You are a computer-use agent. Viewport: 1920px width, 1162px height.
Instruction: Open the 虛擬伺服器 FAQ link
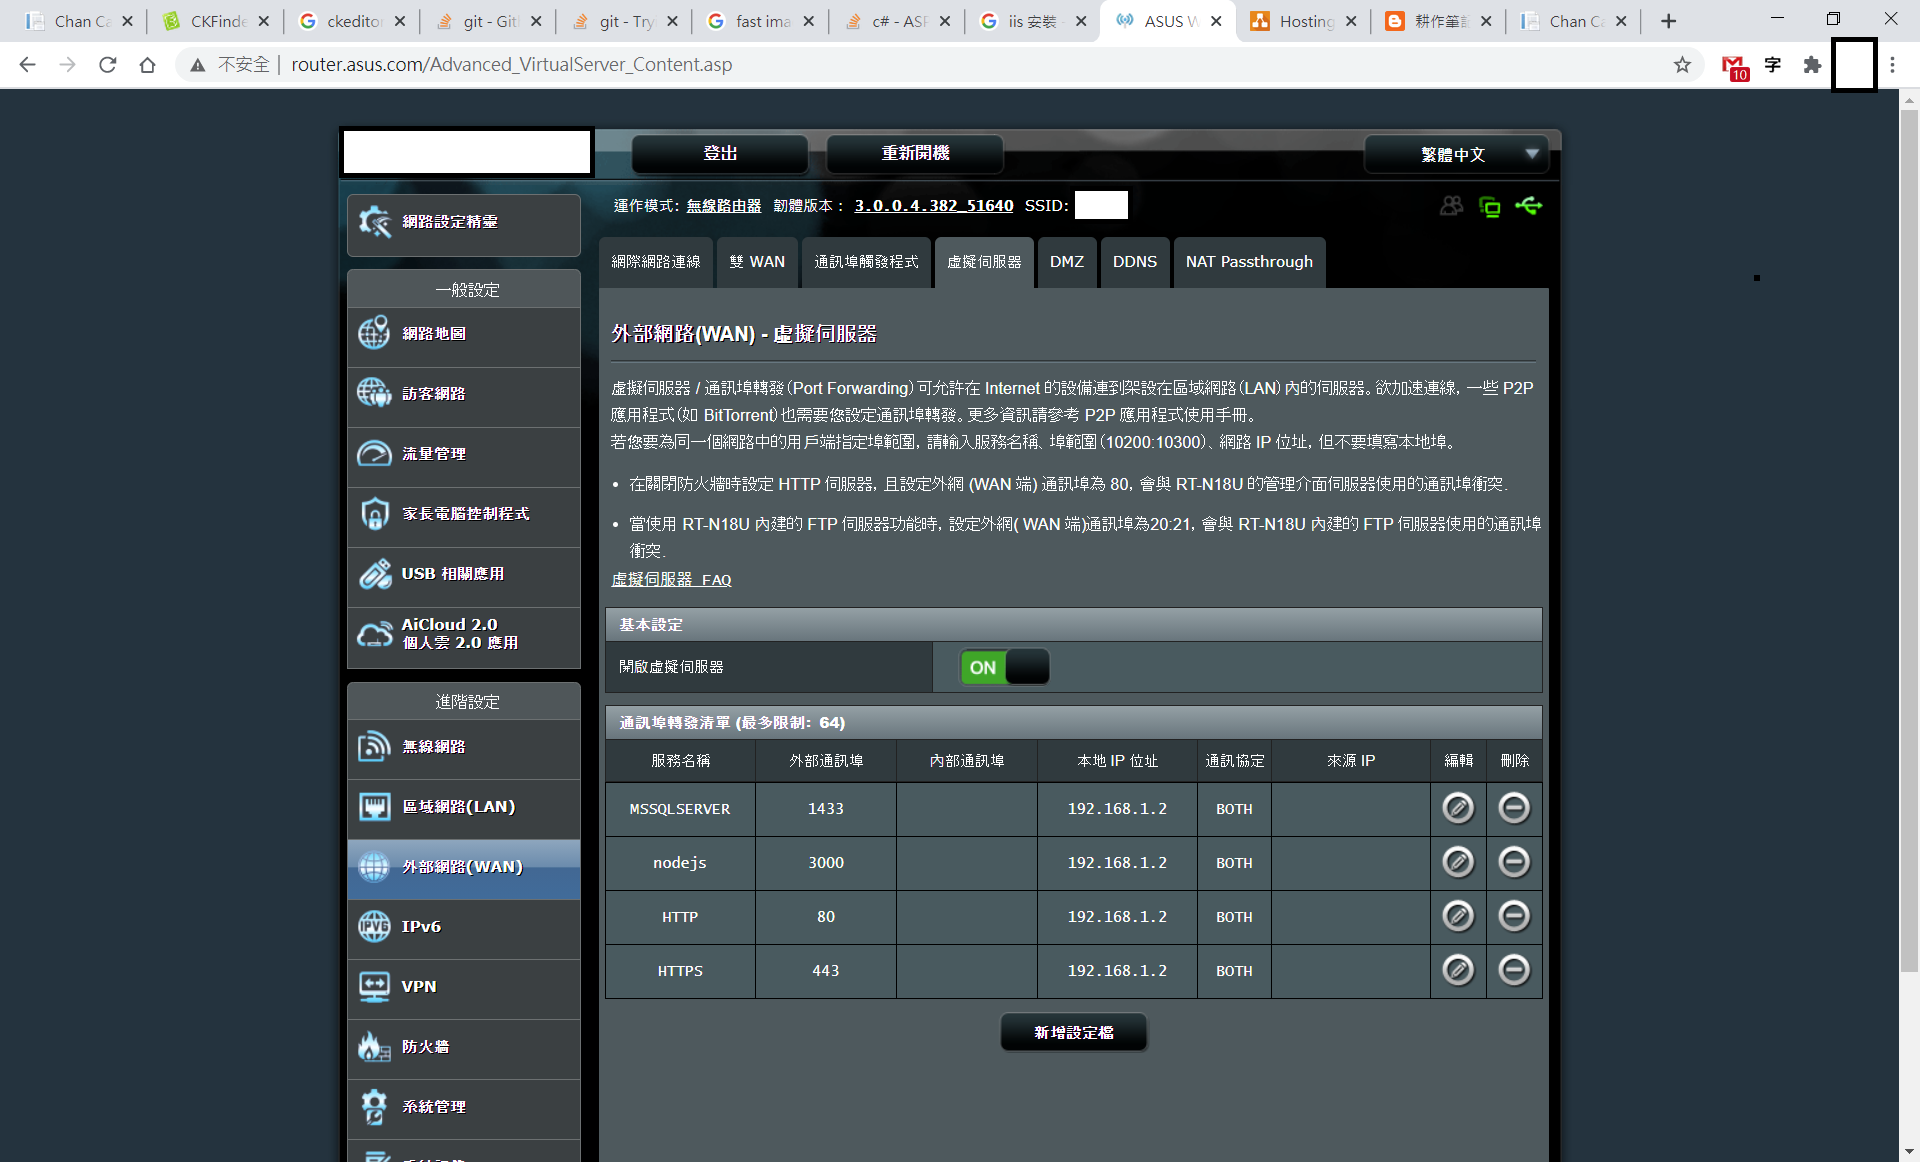[x=671, y=580]
